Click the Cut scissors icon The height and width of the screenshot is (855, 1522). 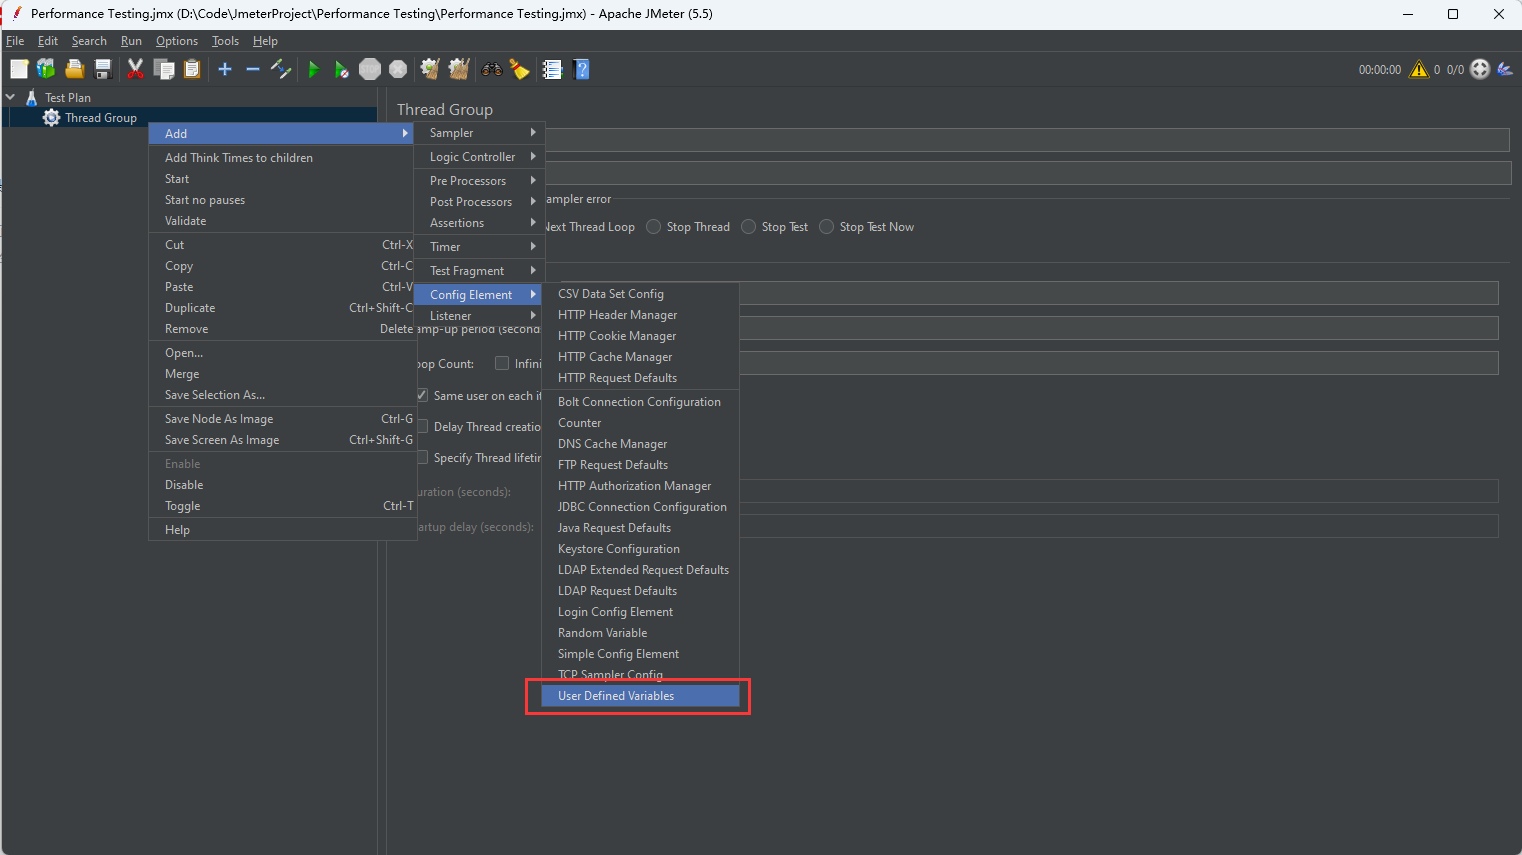click(x=135, y=69)
